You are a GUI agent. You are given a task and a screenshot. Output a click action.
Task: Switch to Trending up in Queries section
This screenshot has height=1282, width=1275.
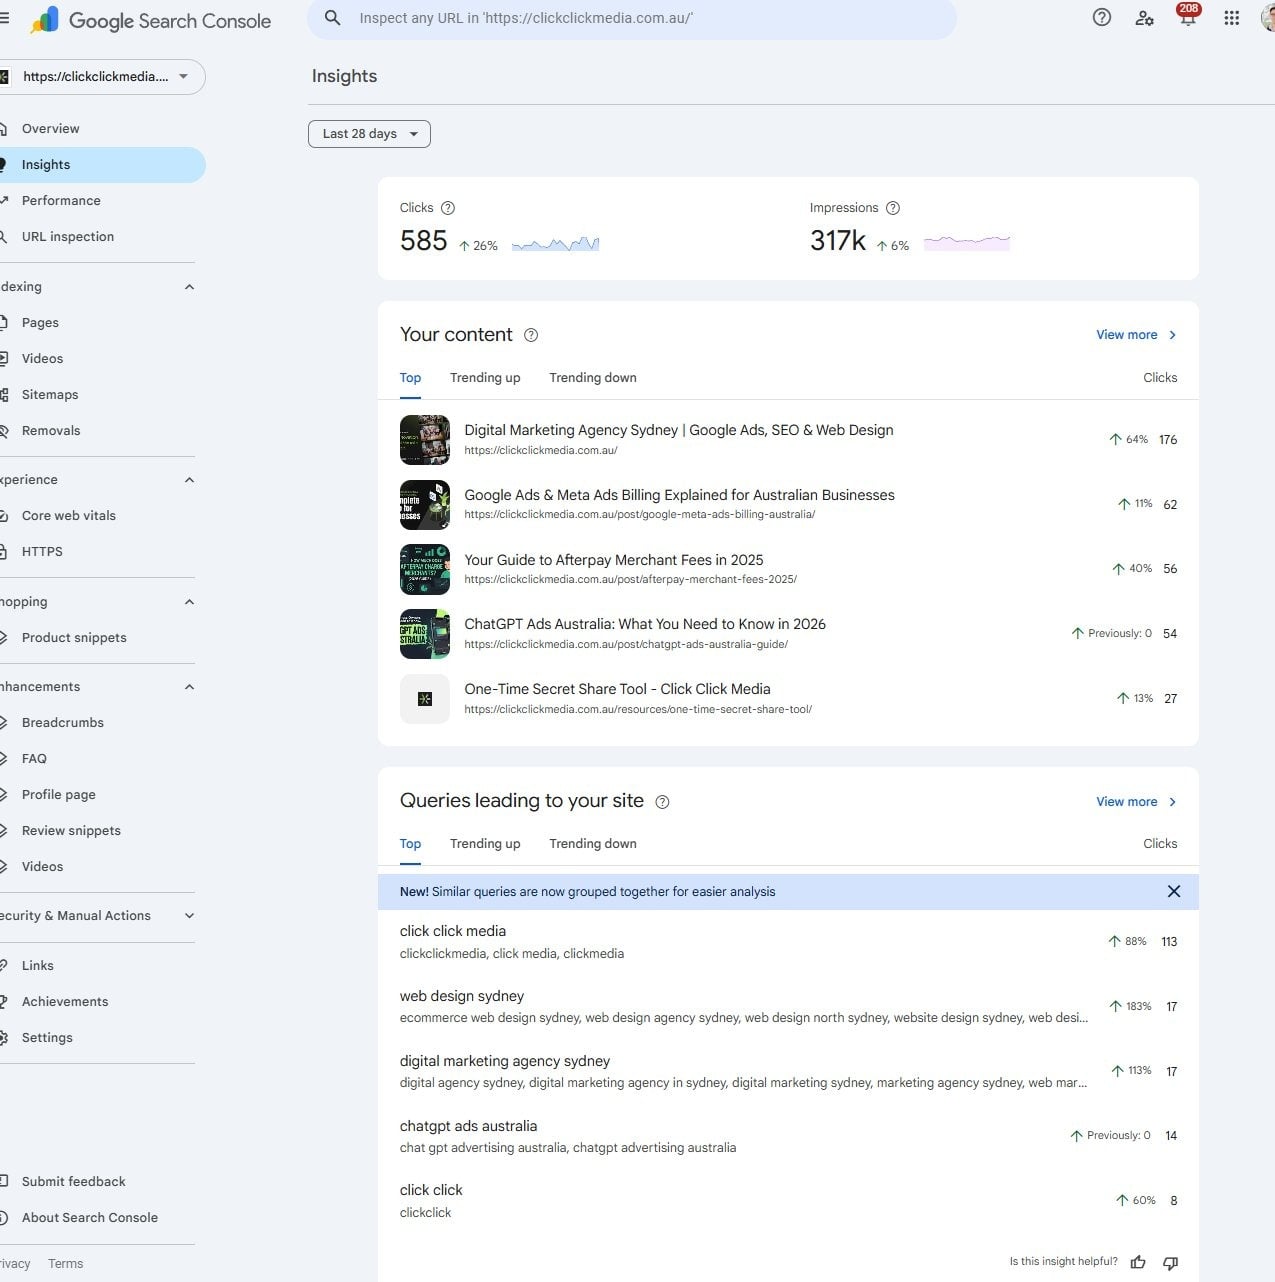(485, 844)
